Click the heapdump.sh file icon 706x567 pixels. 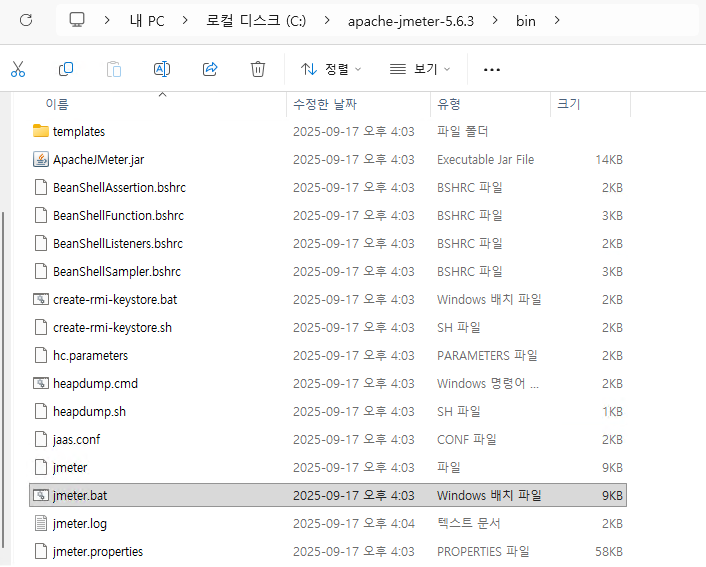[x=41, y=411]
